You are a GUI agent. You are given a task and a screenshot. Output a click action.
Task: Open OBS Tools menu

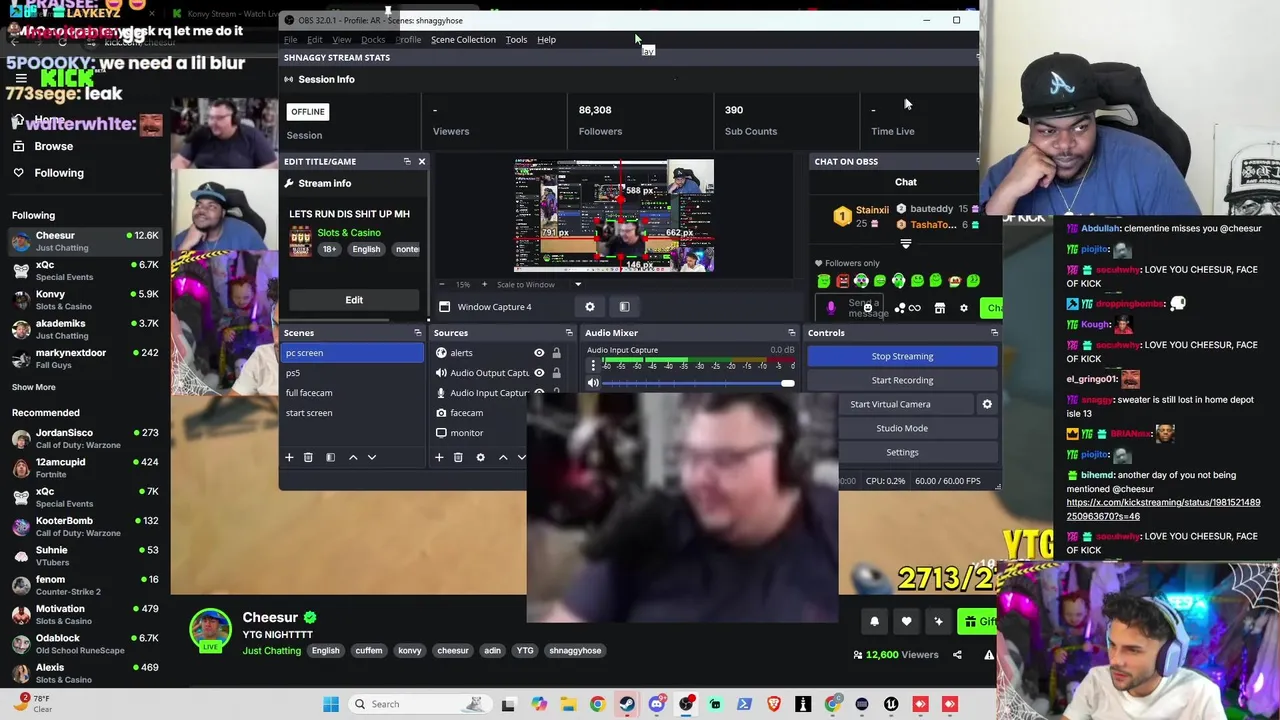(516, 40)
